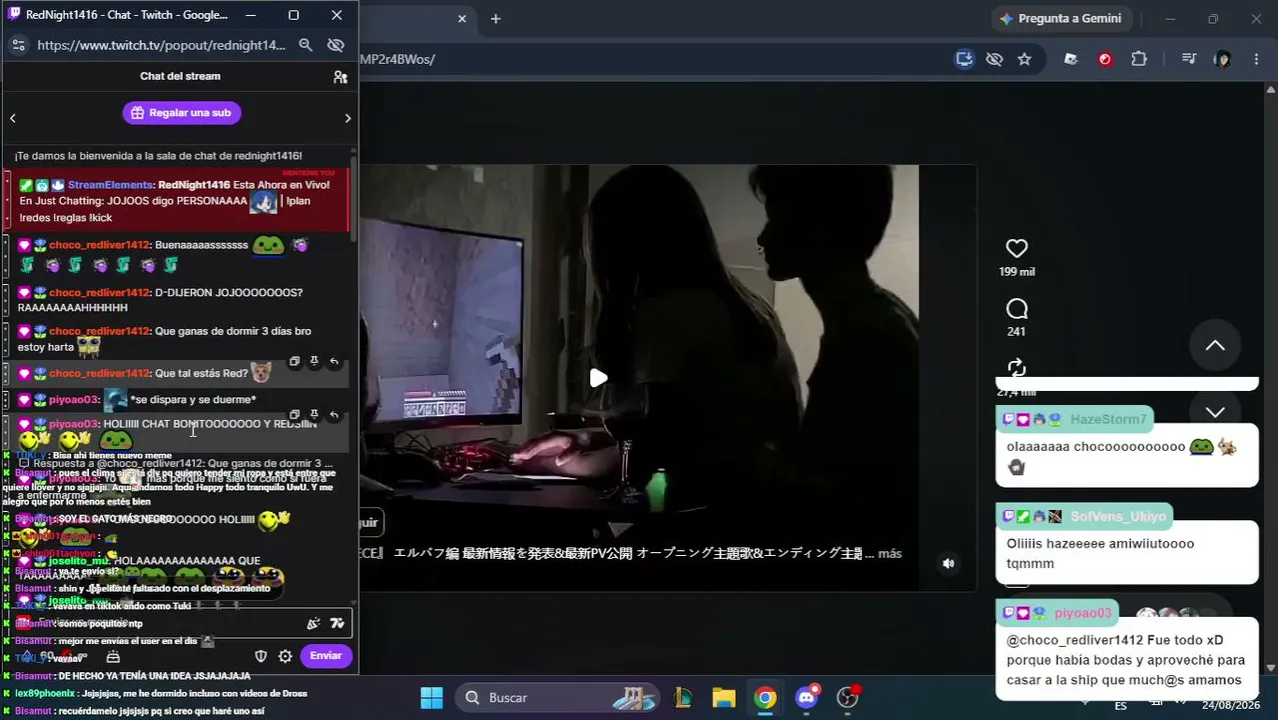Open the Twitch chat community members icon
Viewport: 1278px width, 720px height.
coord(340,77)
